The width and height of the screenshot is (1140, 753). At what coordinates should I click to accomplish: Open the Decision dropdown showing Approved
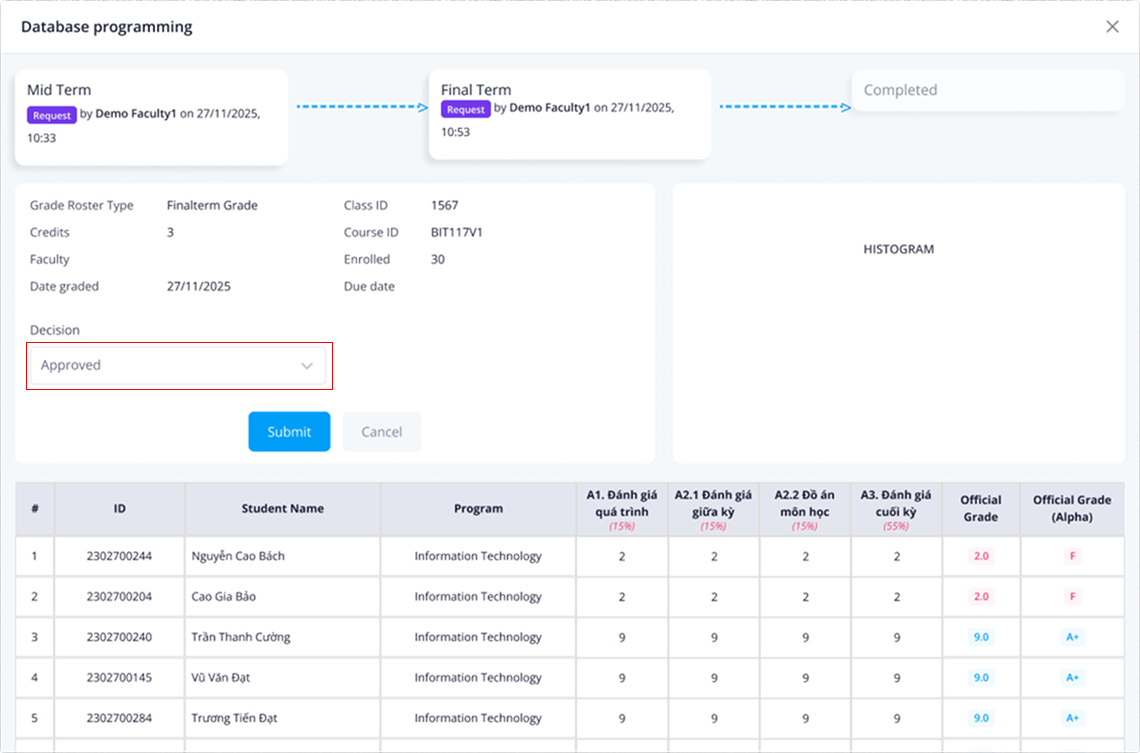coord(178,365)
